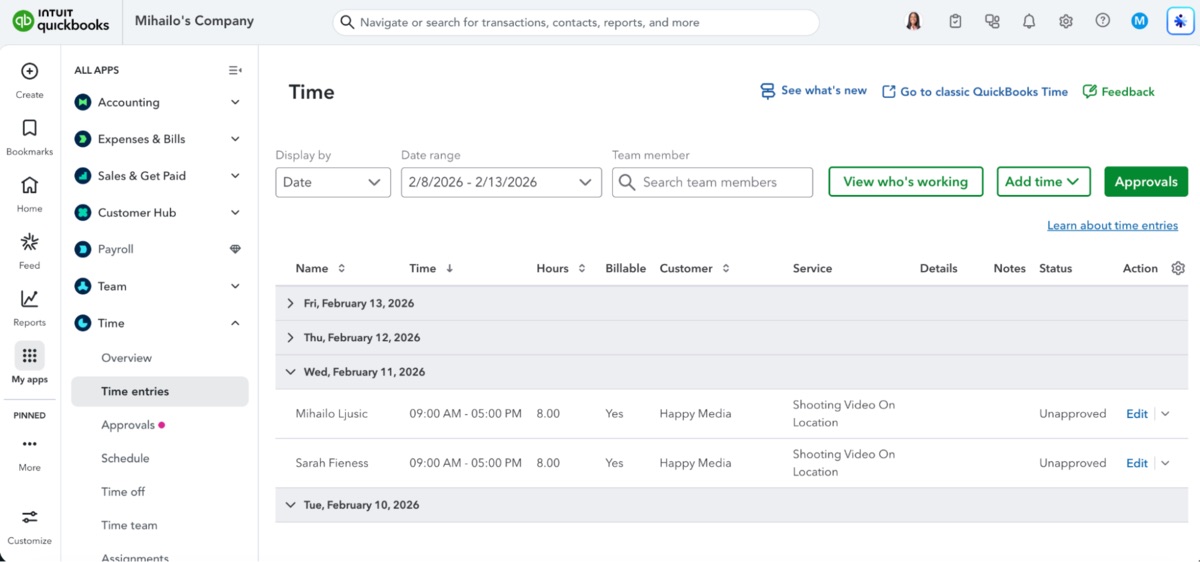Open action dropdown for Sarah Fieness row
This screenshot has width=1200, height=562.
[1165, 463]
